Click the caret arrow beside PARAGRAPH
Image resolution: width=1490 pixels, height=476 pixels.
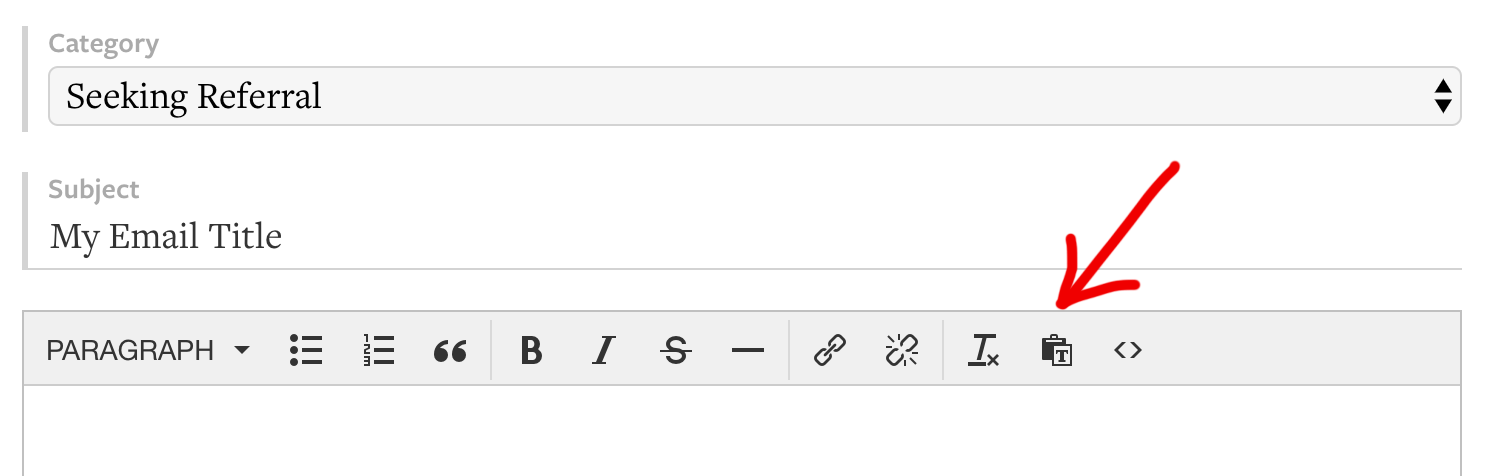(x=241, y=351)
